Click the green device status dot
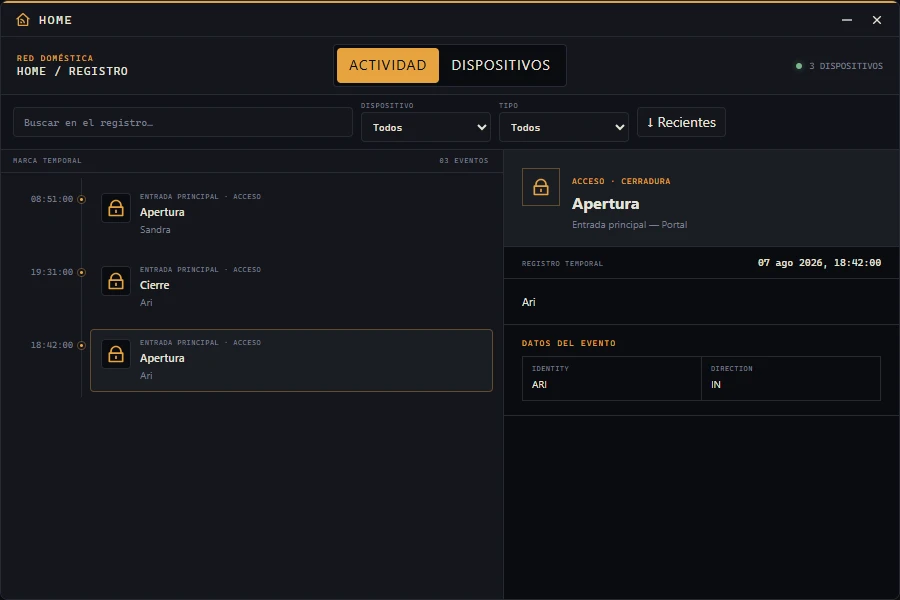Screen dimensions: 900x600 pyautogui.click(x=798, y=66)
